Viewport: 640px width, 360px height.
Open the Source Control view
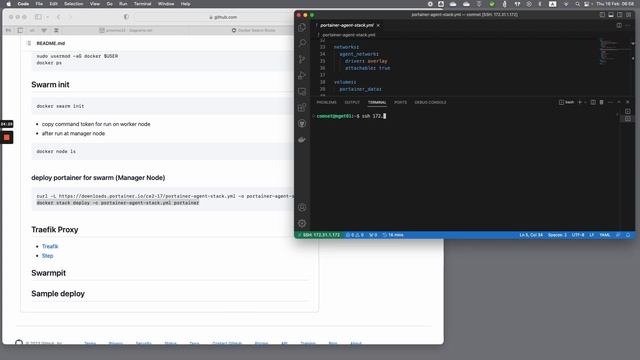(302, 59)
